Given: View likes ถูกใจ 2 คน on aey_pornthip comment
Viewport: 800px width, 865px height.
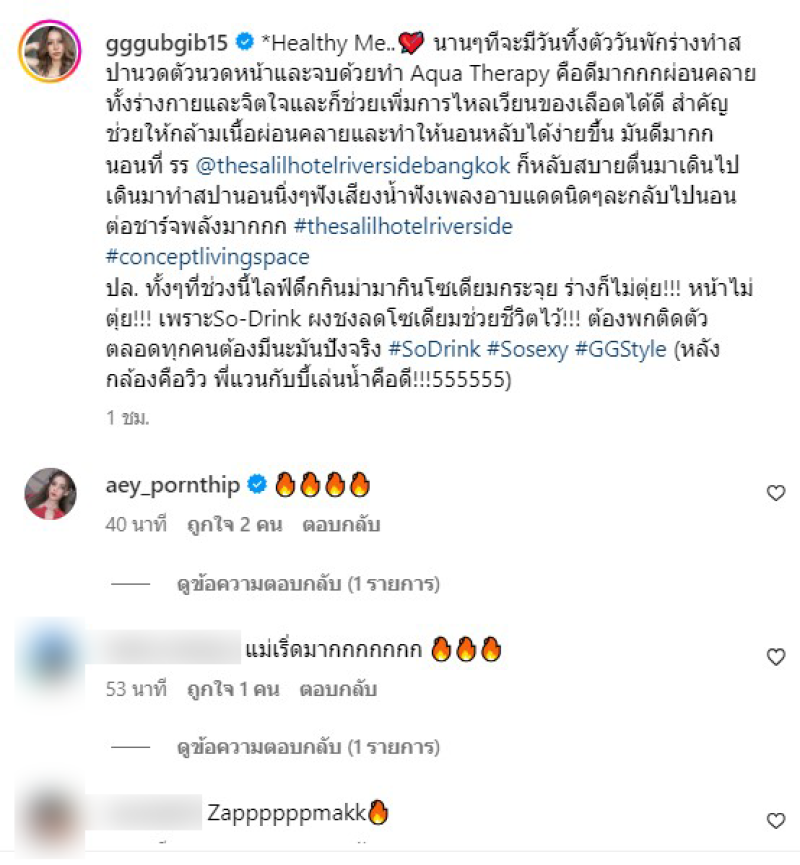Looking at the screenshot, I should (x=235, y=525).
